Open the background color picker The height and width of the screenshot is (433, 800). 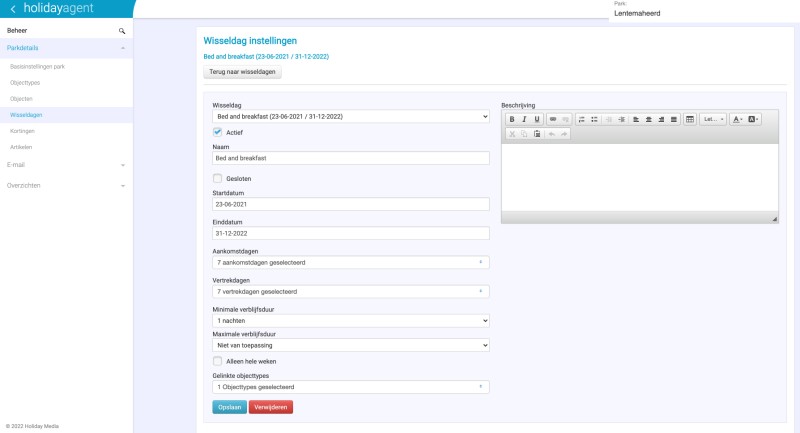[x=753, y=119]
